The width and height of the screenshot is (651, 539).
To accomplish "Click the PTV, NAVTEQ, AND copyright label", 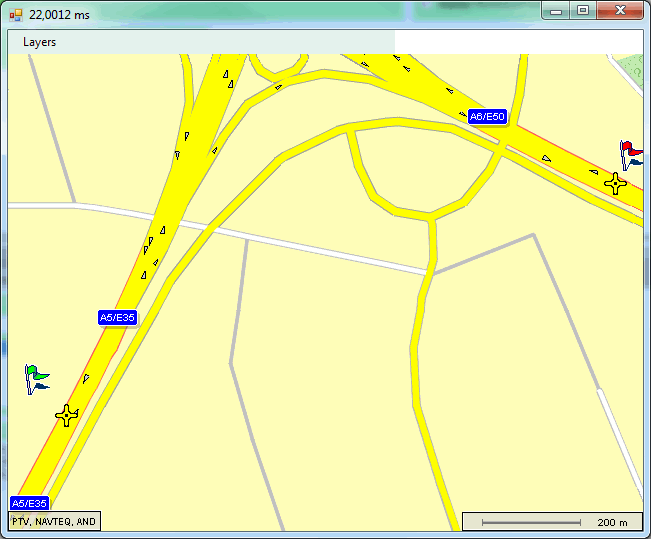I will point(54,521).
